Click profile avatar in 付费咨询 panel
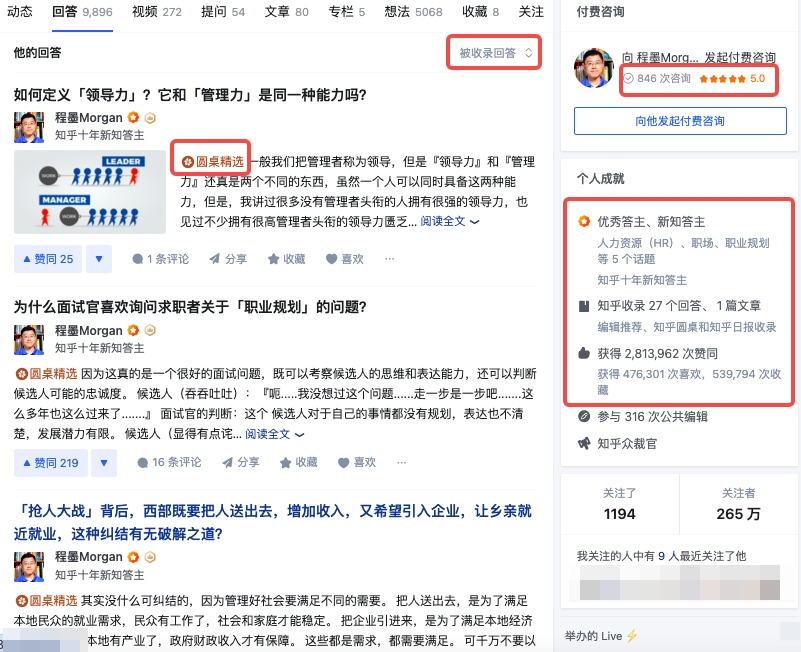The image size is (801, 652). 594,68
